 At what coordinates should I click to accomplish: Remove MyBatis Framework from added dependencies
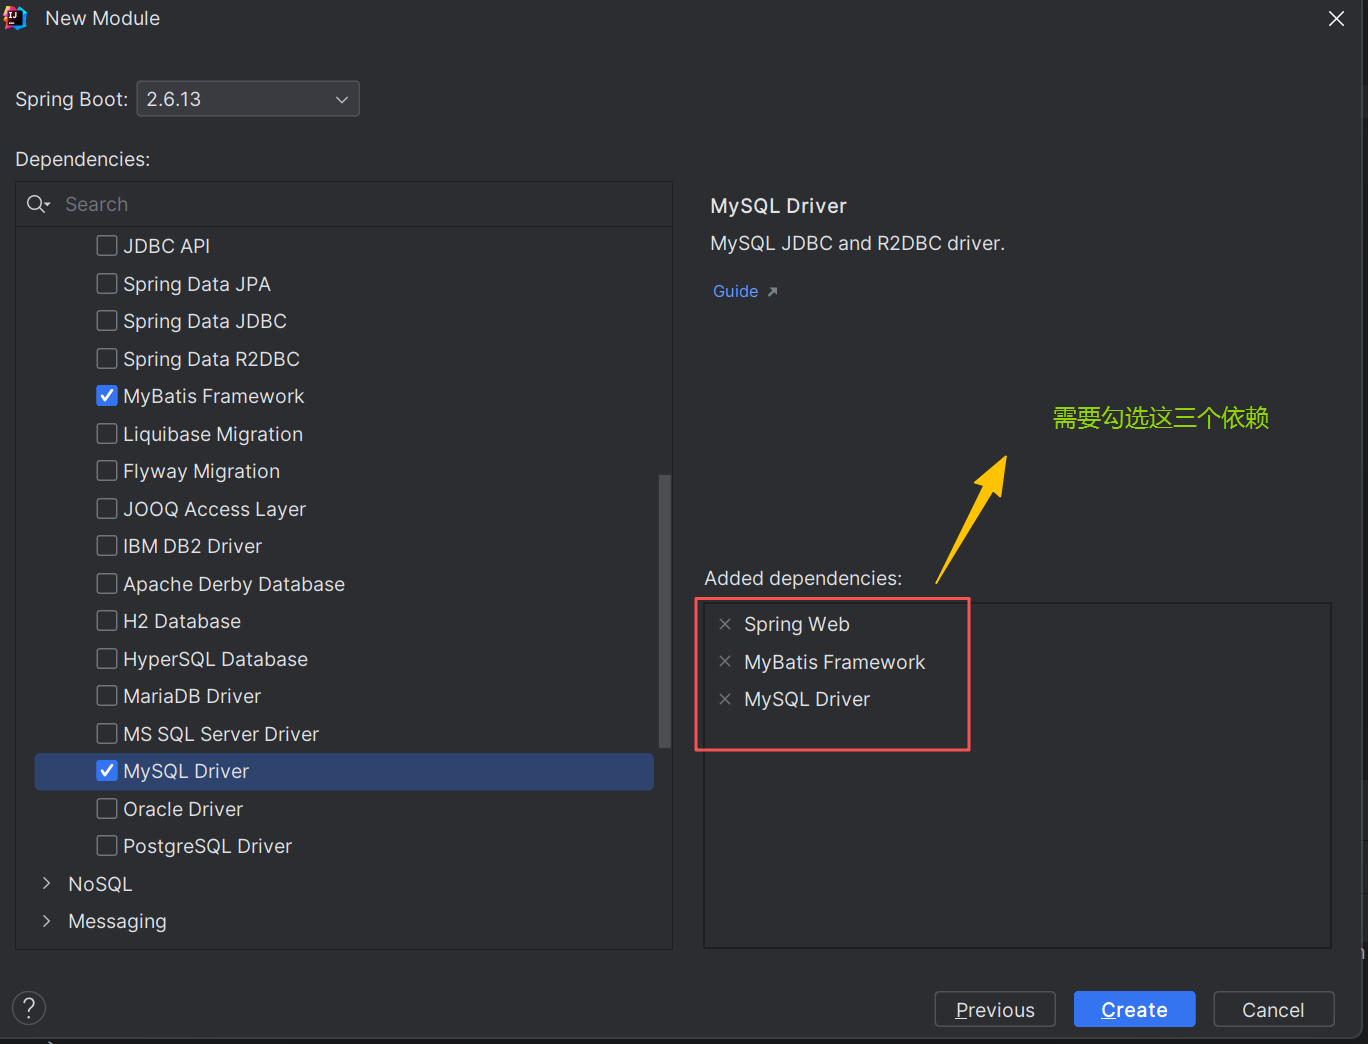point(725,662)
